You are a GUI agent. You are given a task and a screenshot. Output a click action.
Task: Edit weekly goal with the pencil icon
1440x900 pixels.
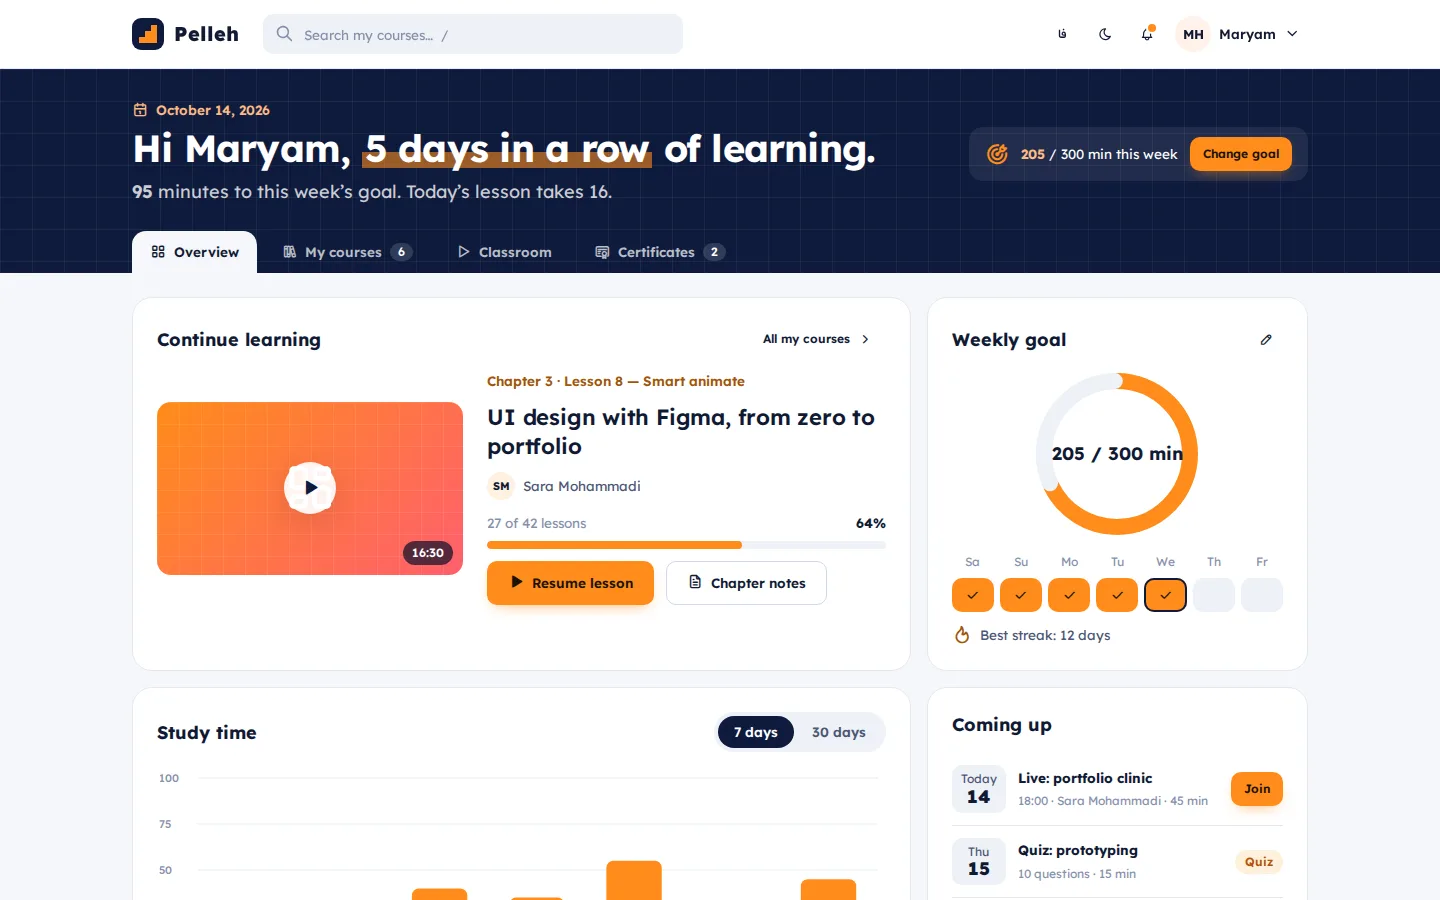coord(1266,340)
